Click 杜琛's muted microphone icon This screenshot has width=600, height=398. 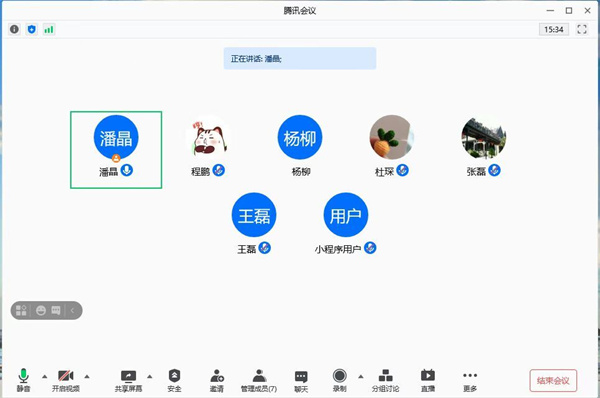click(402, 170)
